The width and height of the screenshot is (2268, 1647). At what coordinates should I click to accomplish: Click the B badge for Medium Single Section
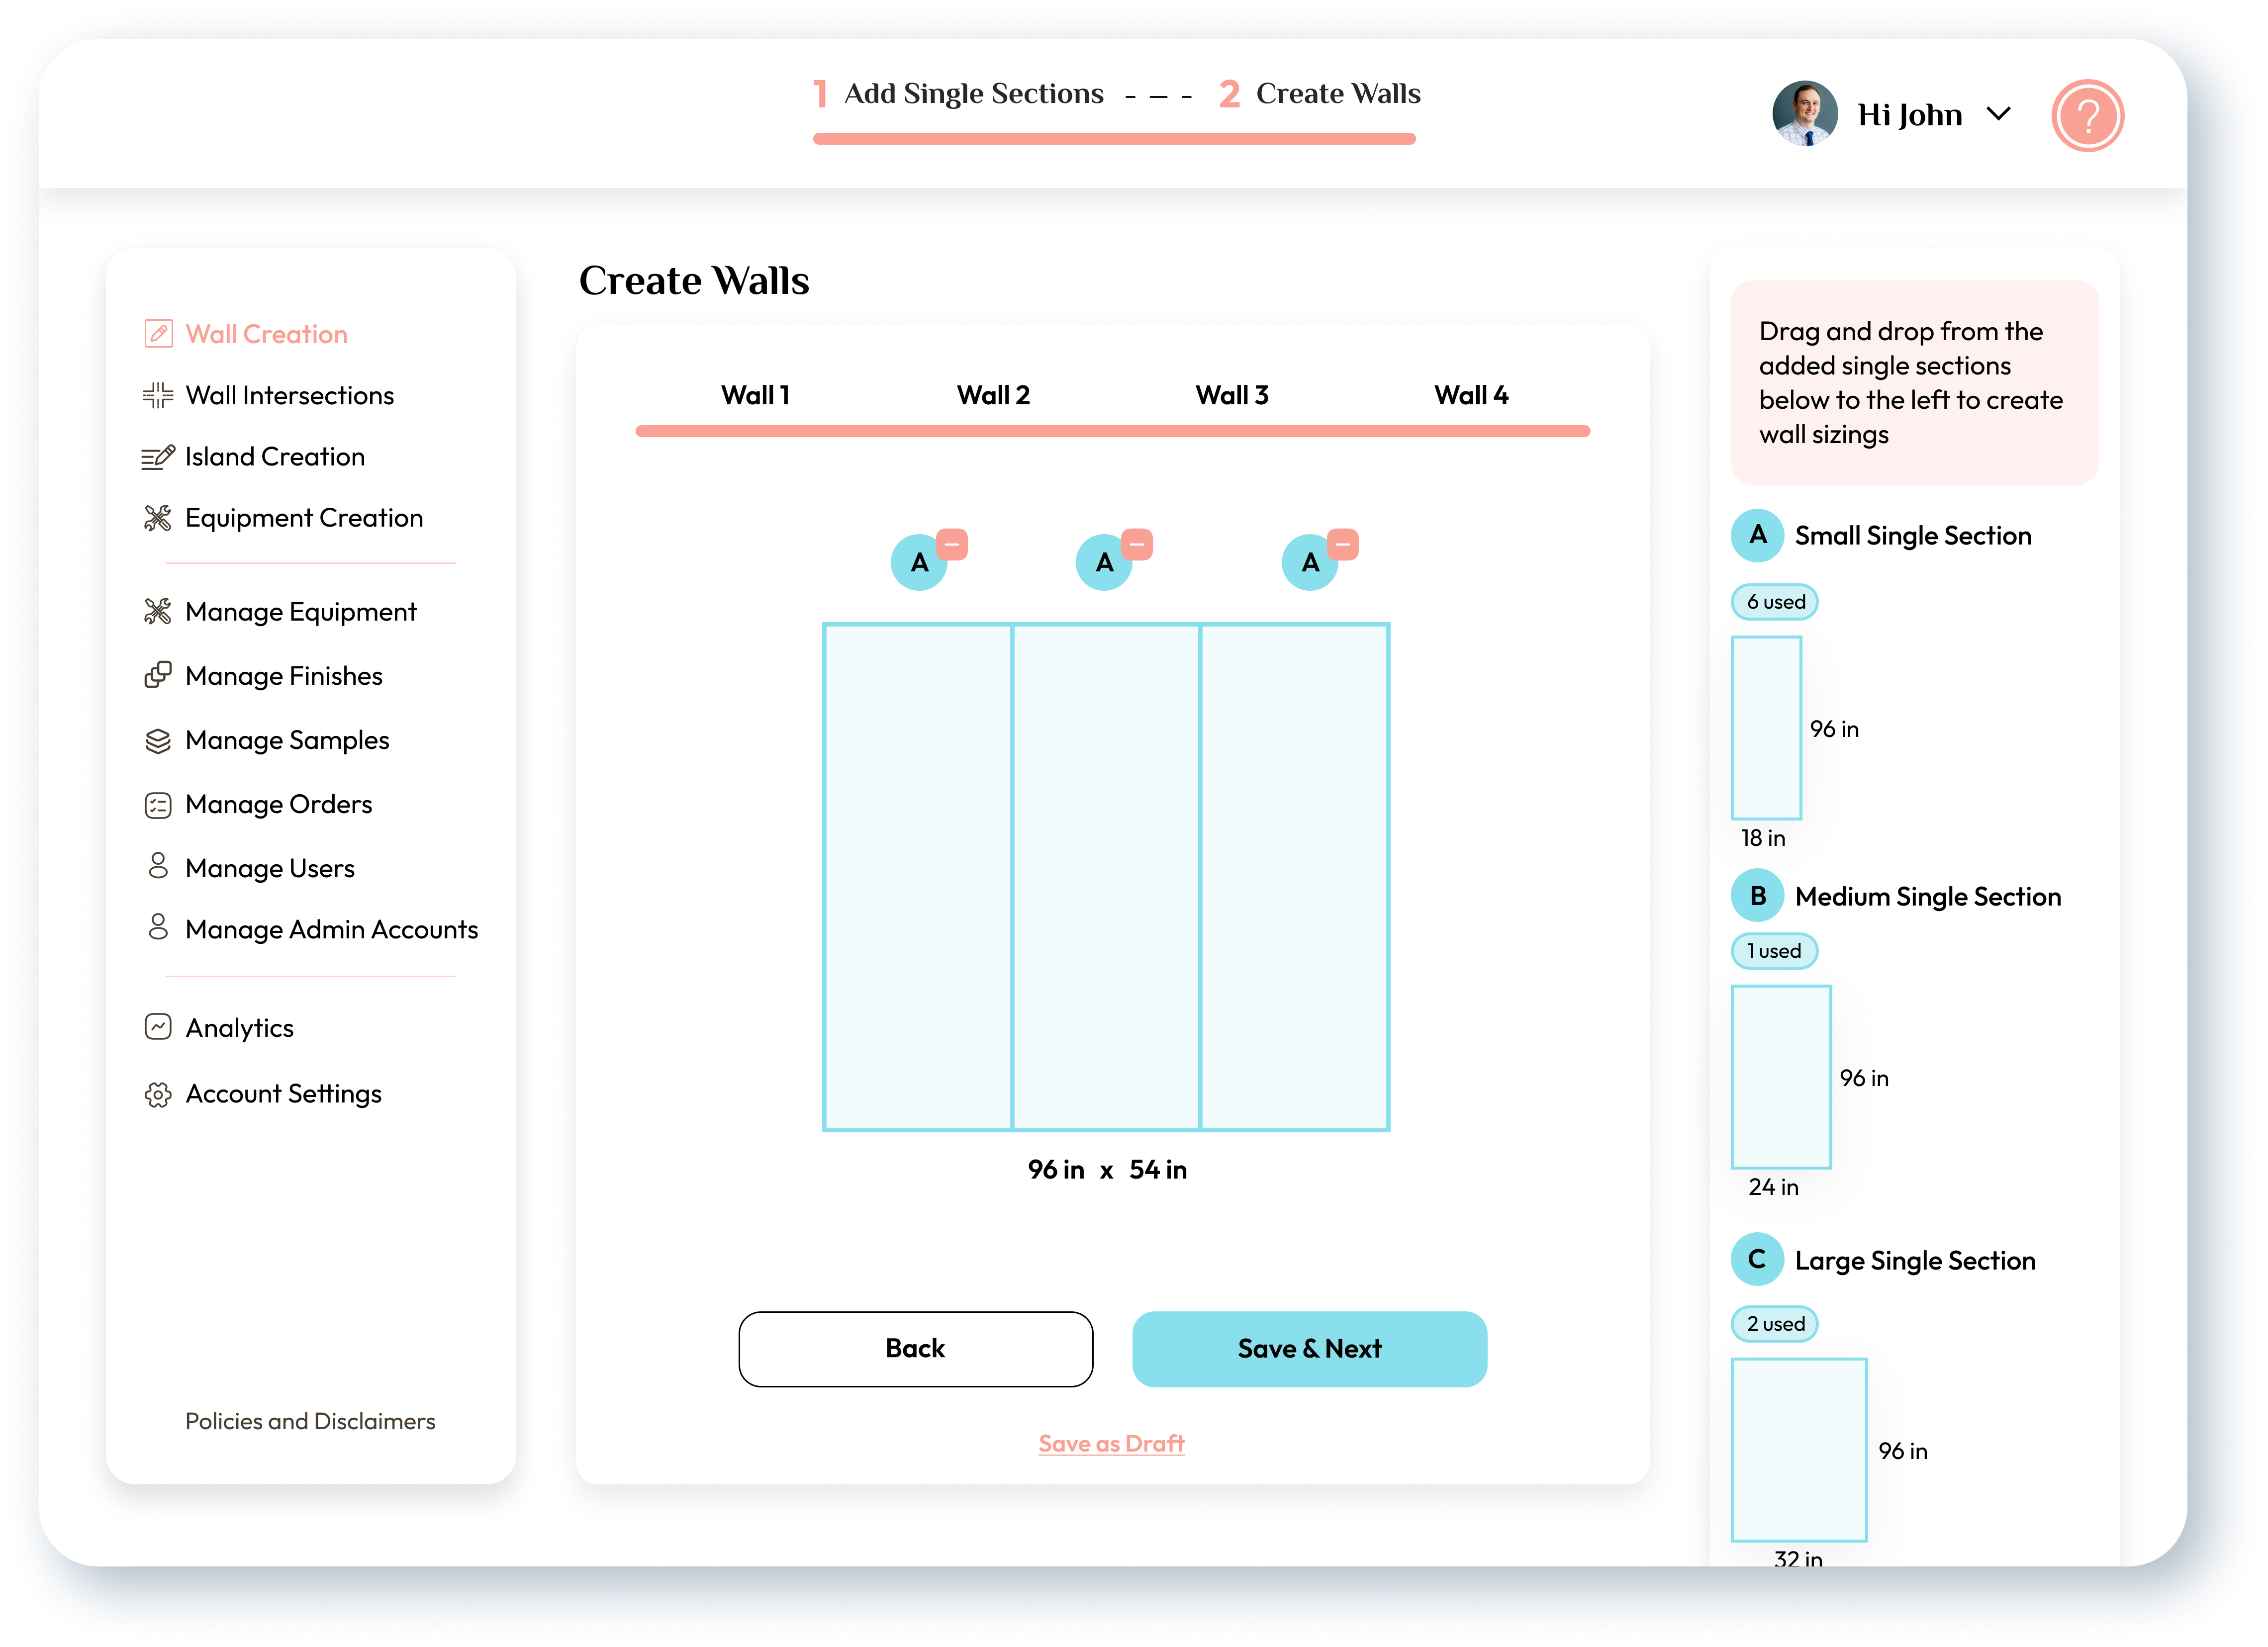point(1758,896)
